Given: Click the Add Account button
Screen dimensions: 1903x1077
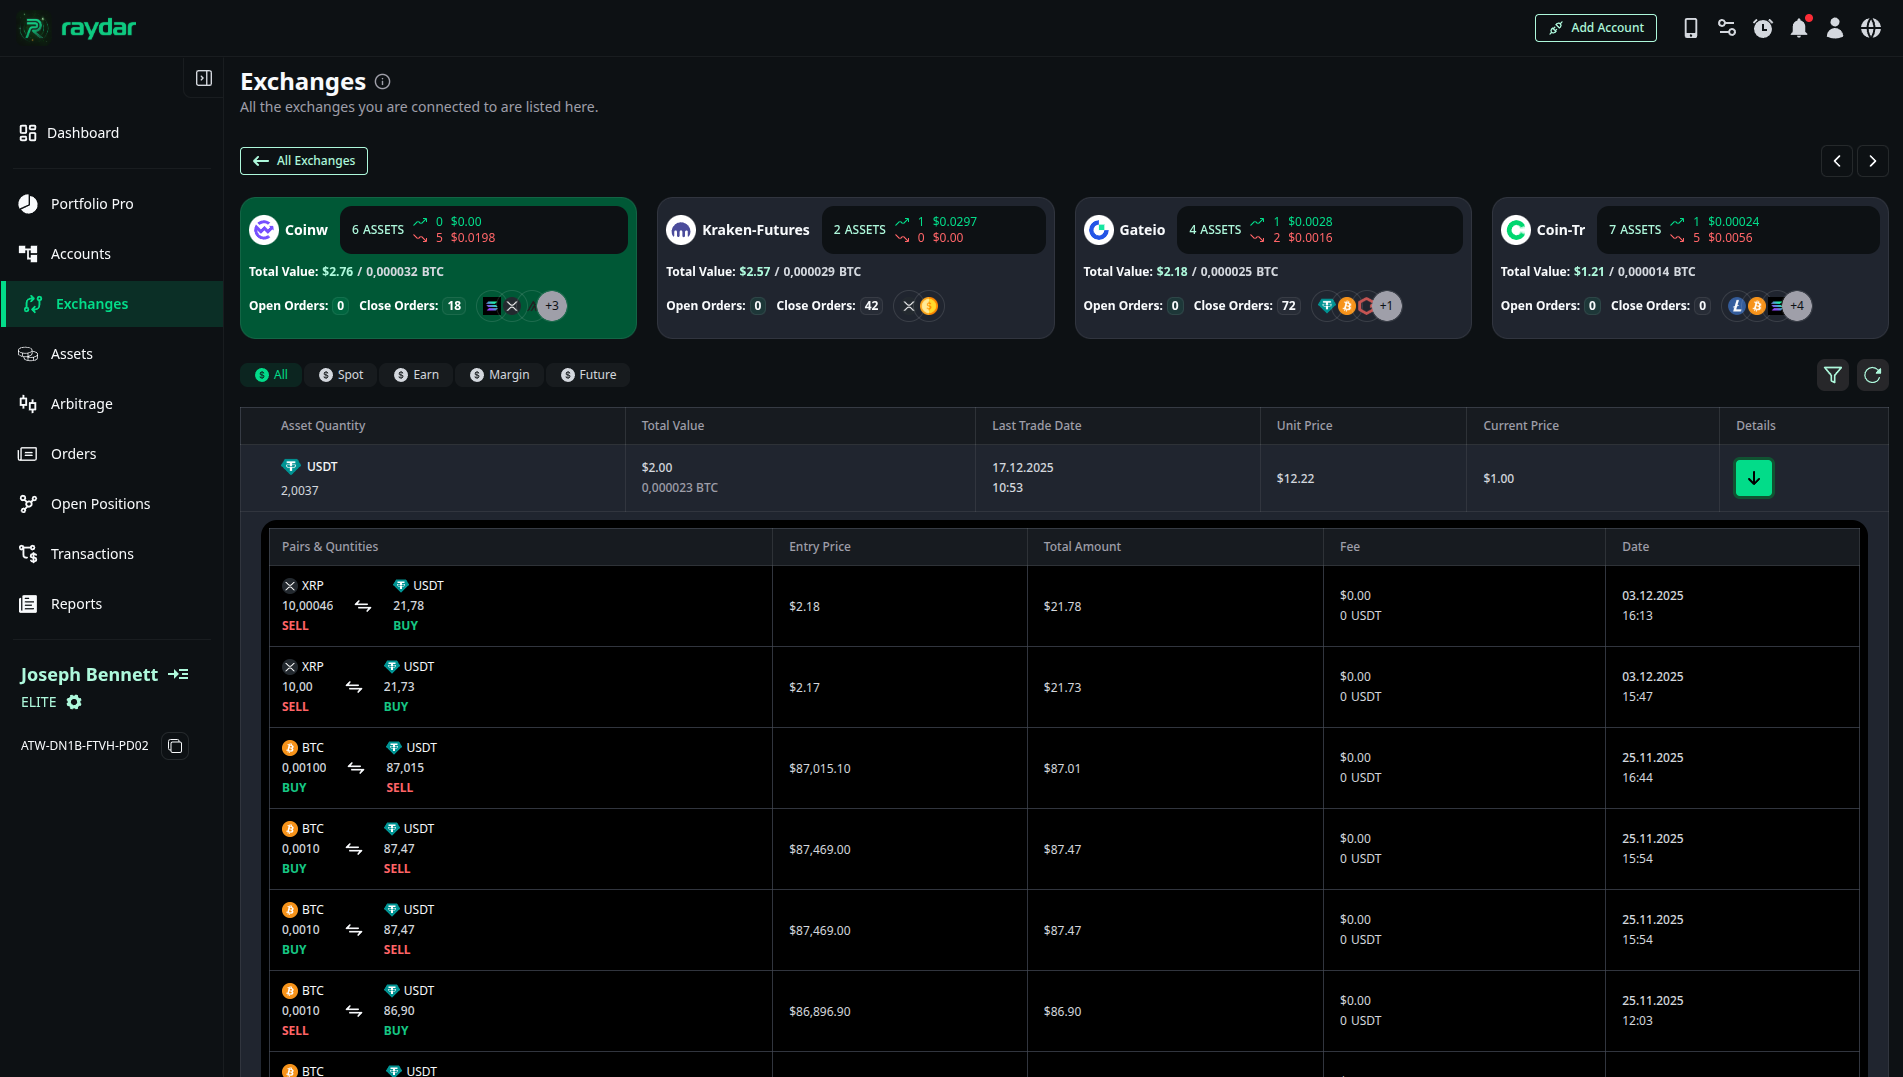Looking at the screenshot, I should (x=1595, y=28).
